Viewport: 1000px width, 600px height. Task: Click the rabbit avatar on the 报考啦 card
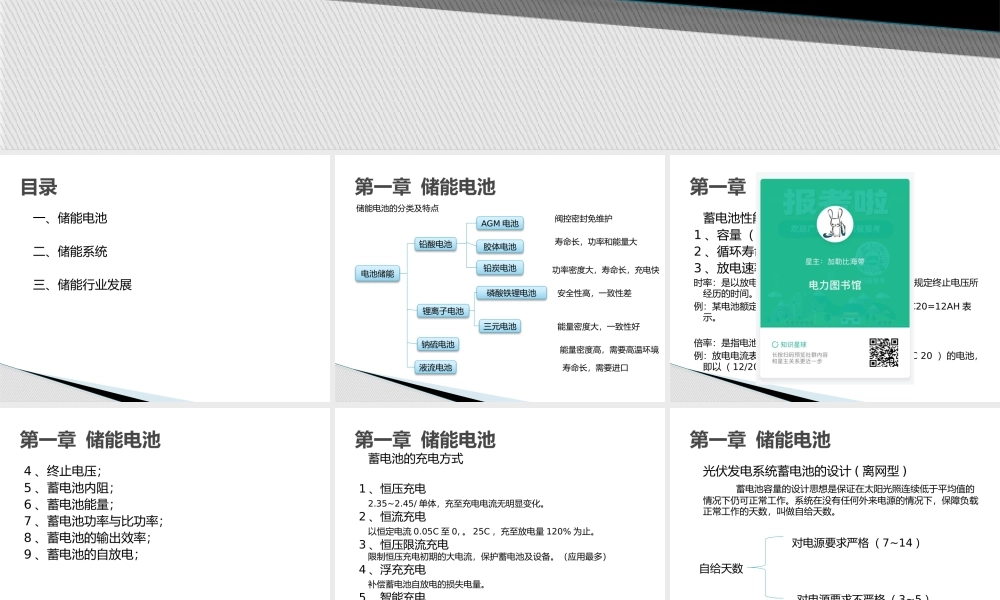pos(835,224)
